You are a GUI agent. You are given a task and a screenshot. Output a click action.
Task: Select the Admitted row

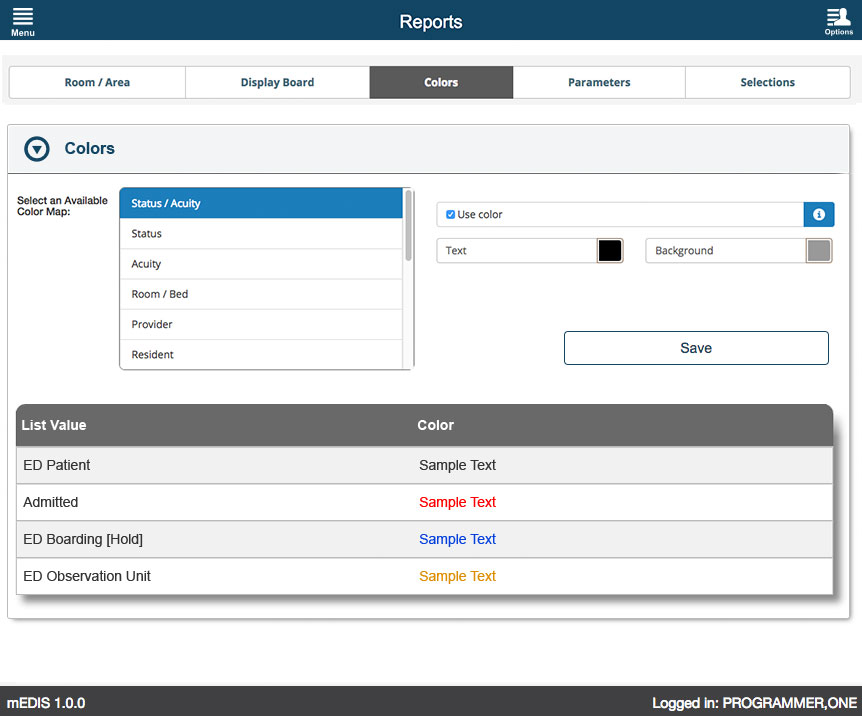pos(424,502)
